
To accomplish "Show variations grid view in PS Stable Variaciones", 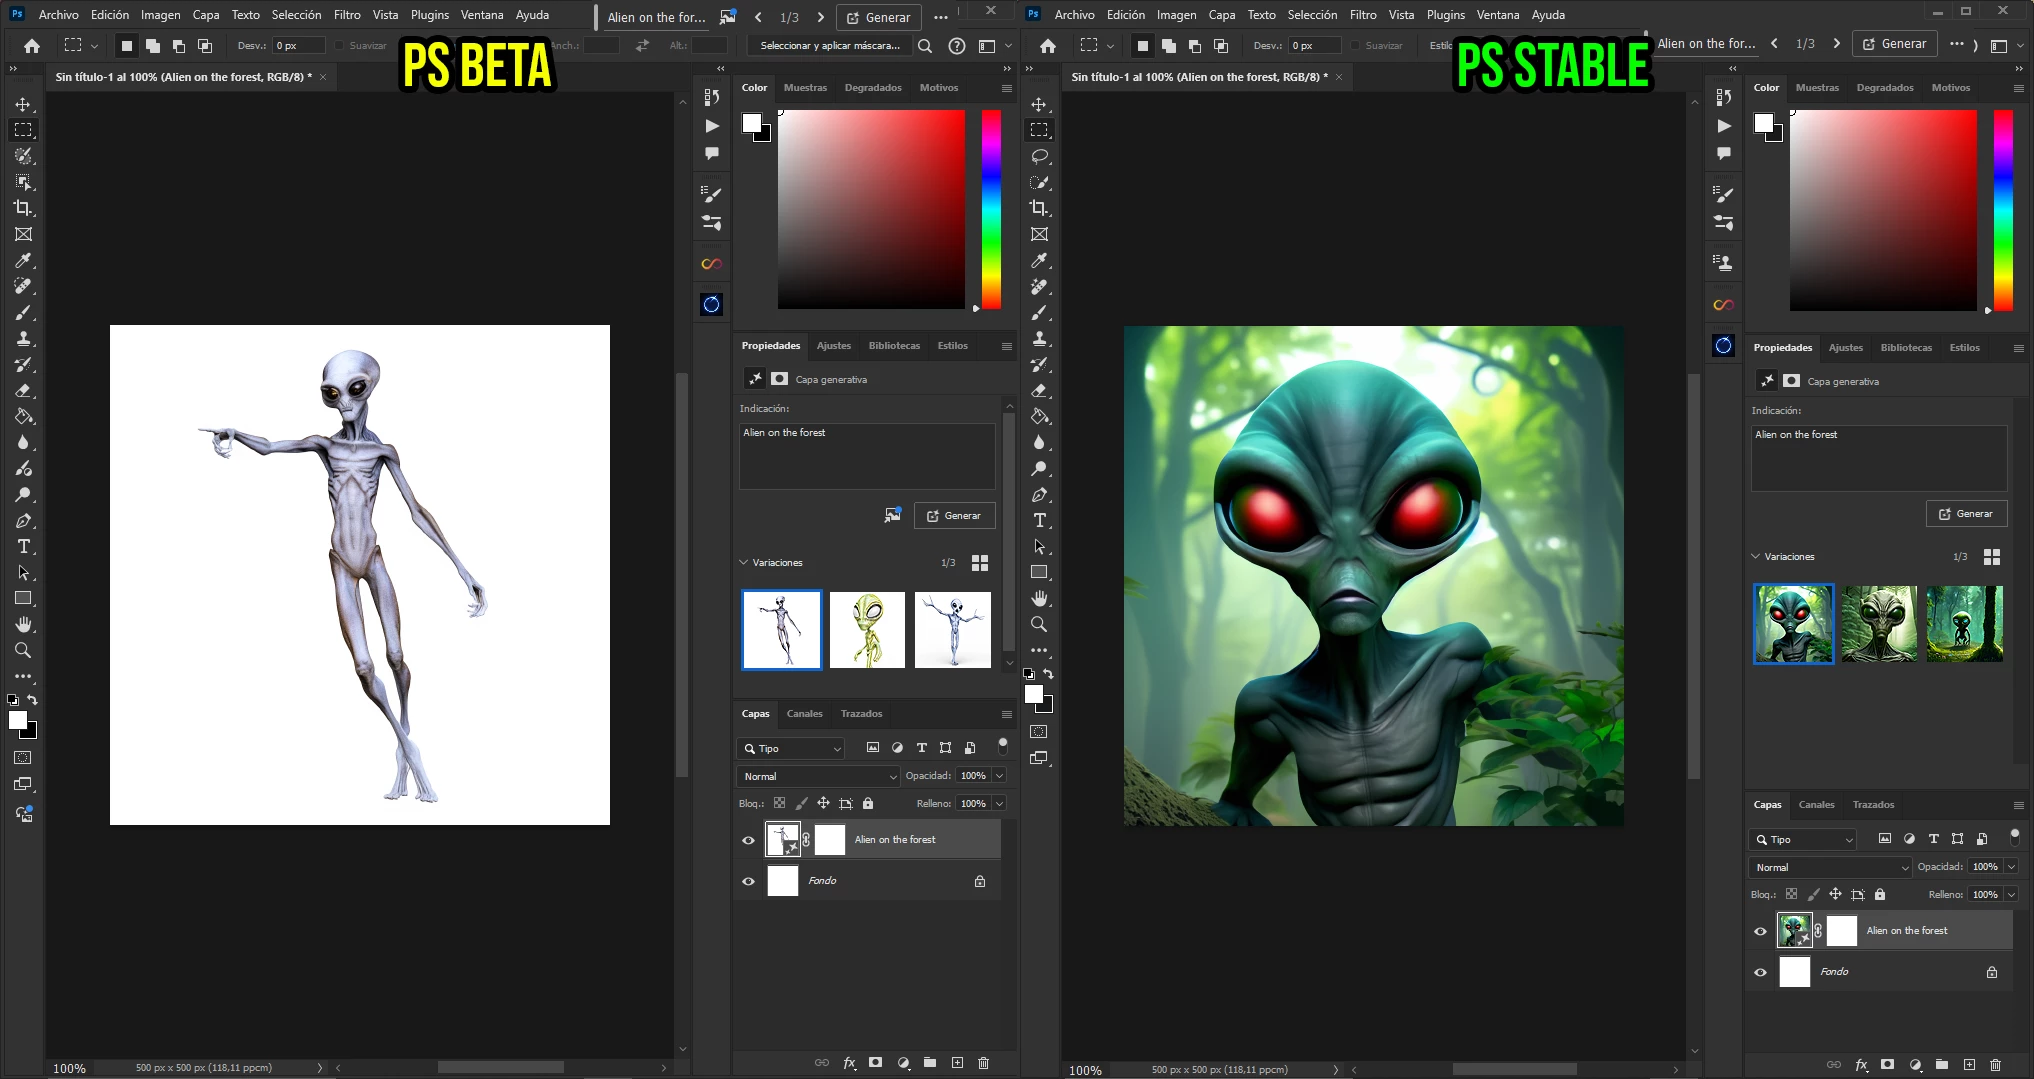I will pos(1992,557).
